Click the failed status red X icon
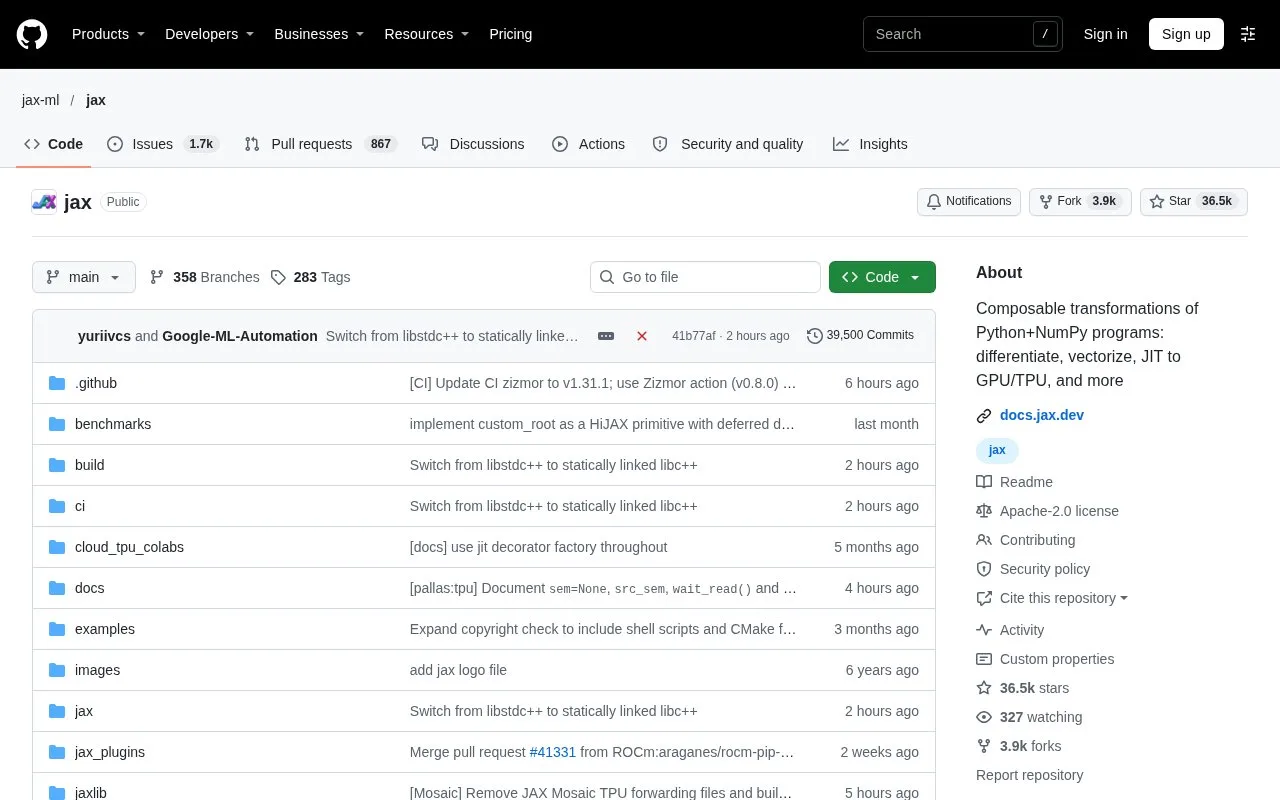The image size is (1280, 800). 642,336
